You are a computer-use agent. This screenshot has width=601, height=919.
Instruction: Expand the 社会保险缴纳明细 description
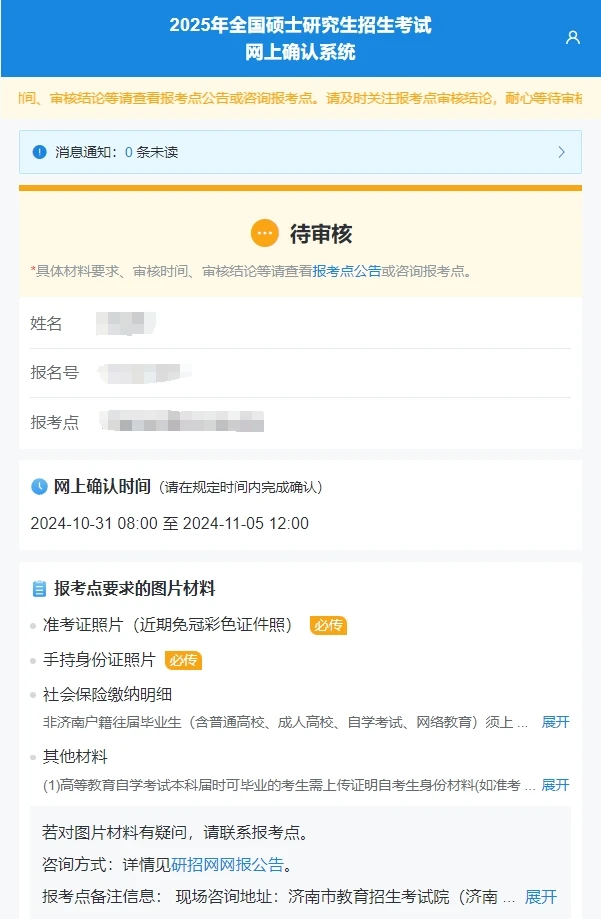[x=555, y=722]
